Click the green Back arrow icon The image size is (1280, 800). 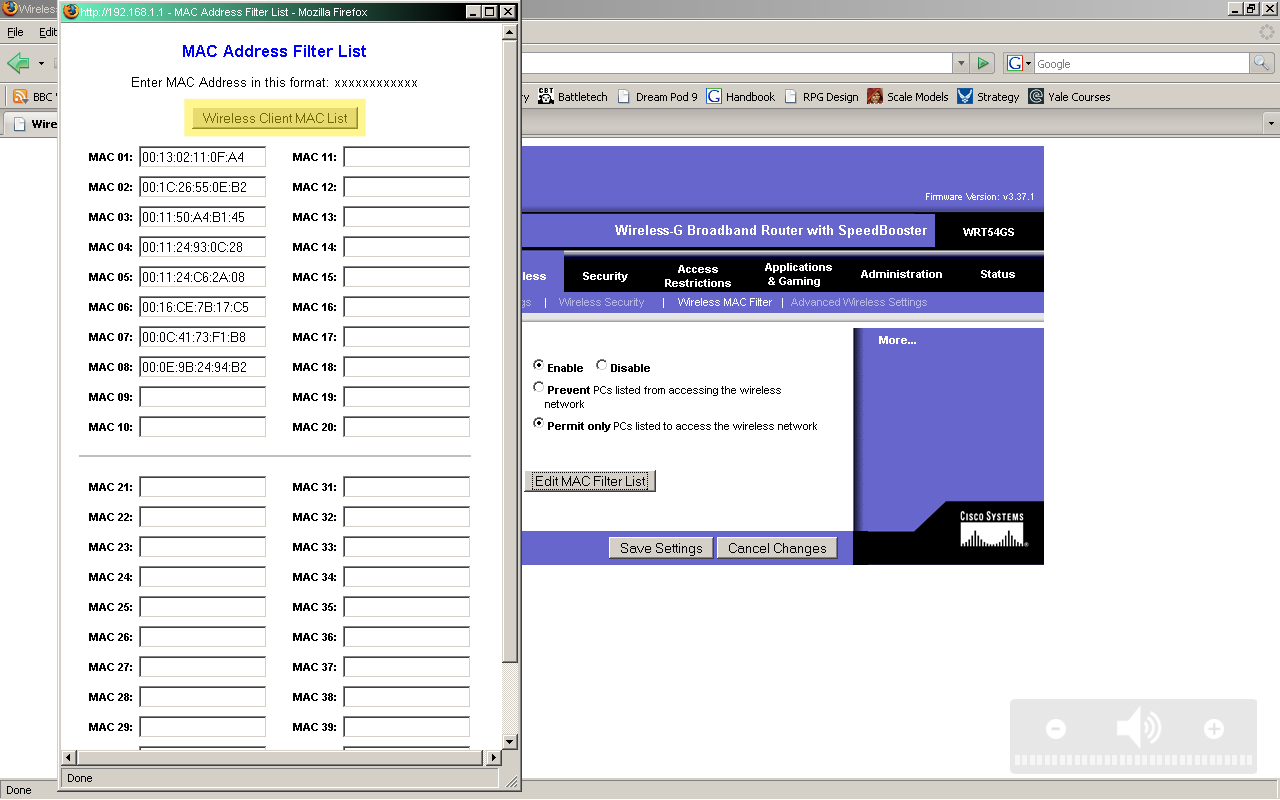point(18,63)
